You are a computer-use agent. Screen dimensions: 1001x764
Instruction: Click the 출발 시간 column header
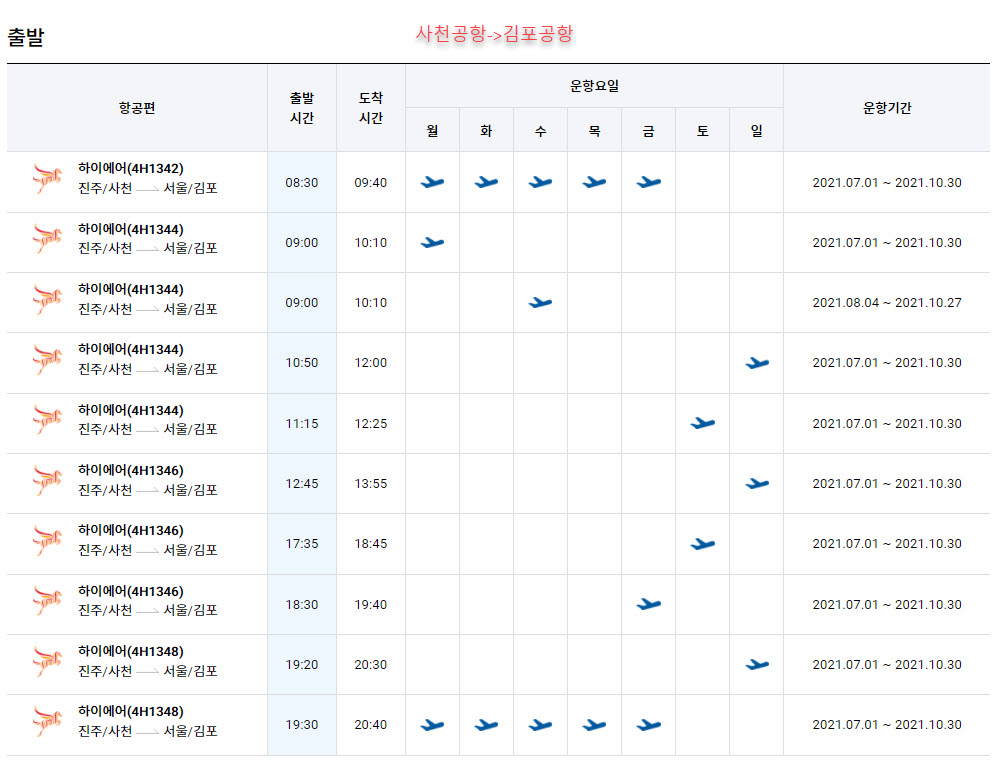302,108
